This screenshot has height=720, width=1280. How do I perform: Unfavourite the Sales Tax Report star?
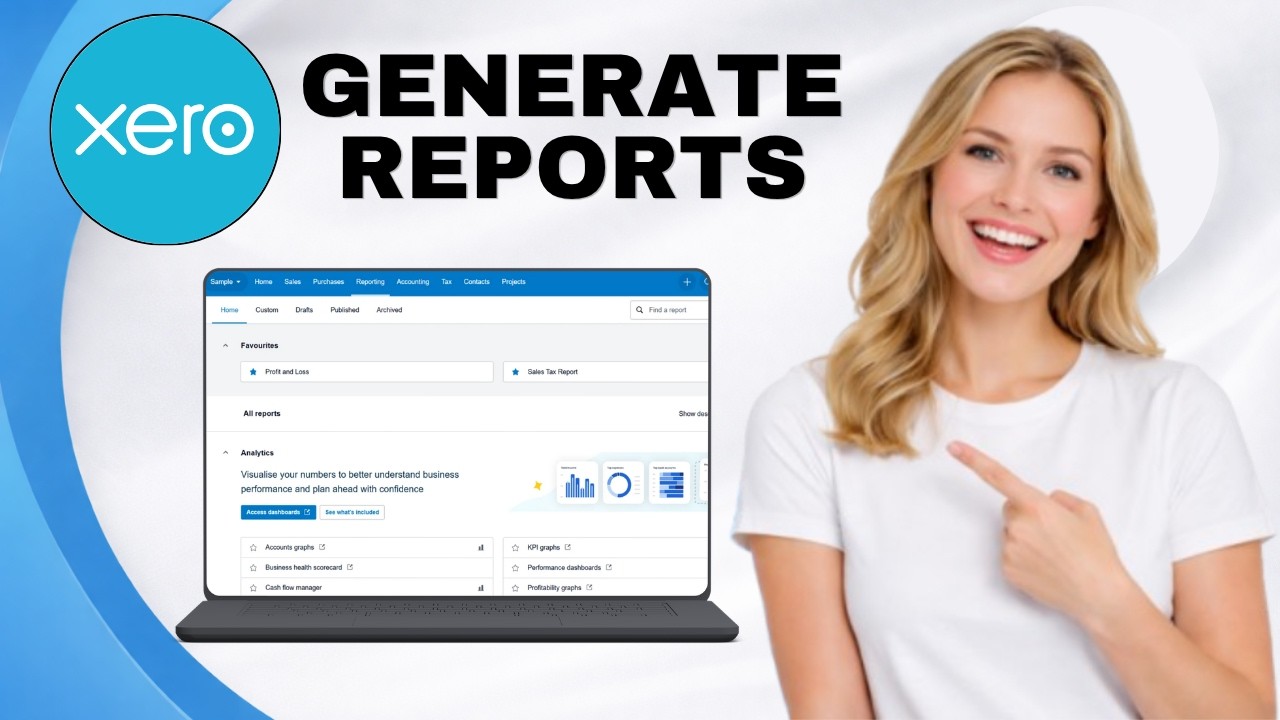pos(515,372)
